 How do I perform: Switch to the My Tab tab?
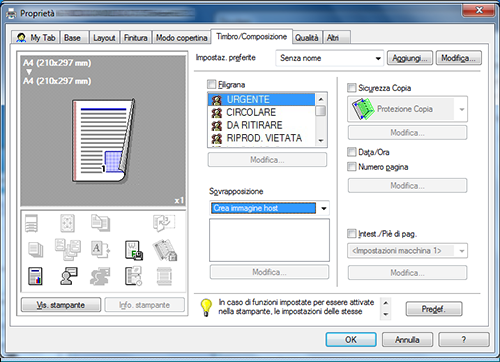[x=36, y=38]
